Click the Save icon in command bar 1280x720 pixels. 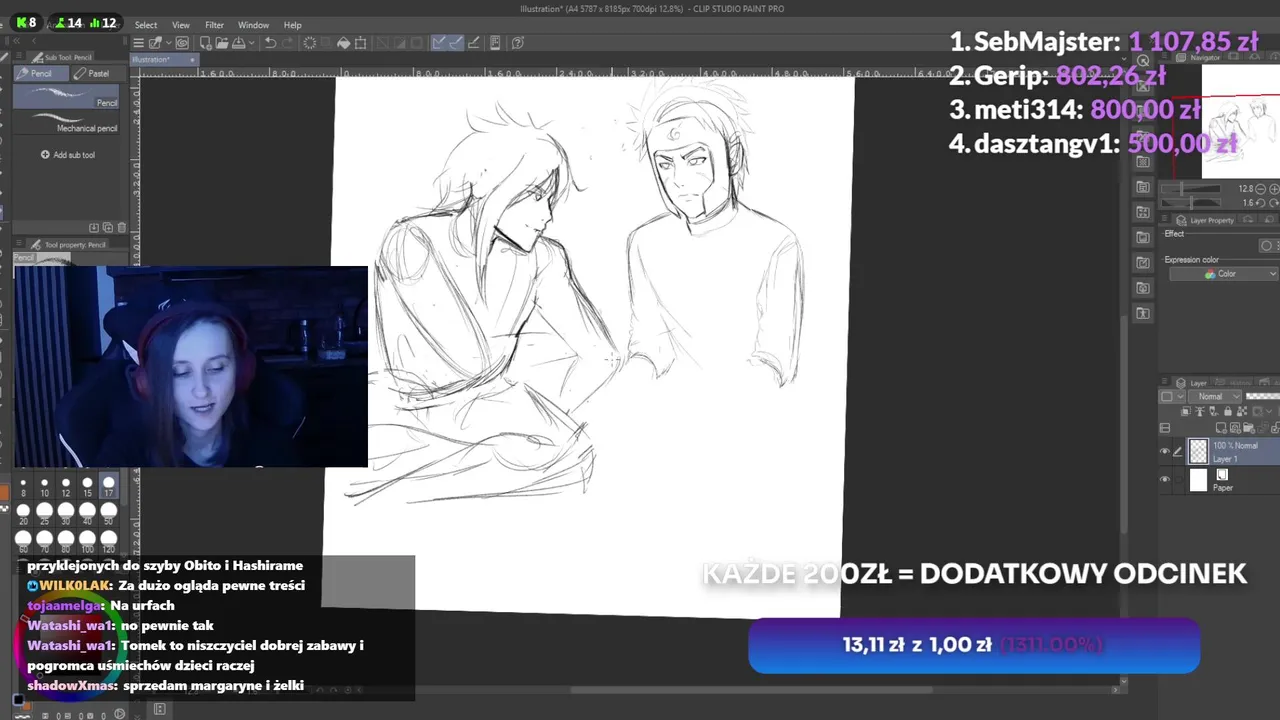[x=239, y=42]
